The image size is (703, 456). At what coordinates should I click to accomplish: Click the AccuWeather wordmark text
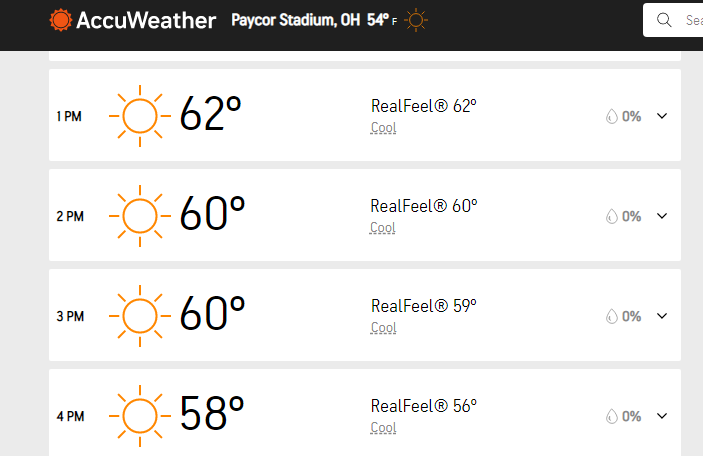146,21
